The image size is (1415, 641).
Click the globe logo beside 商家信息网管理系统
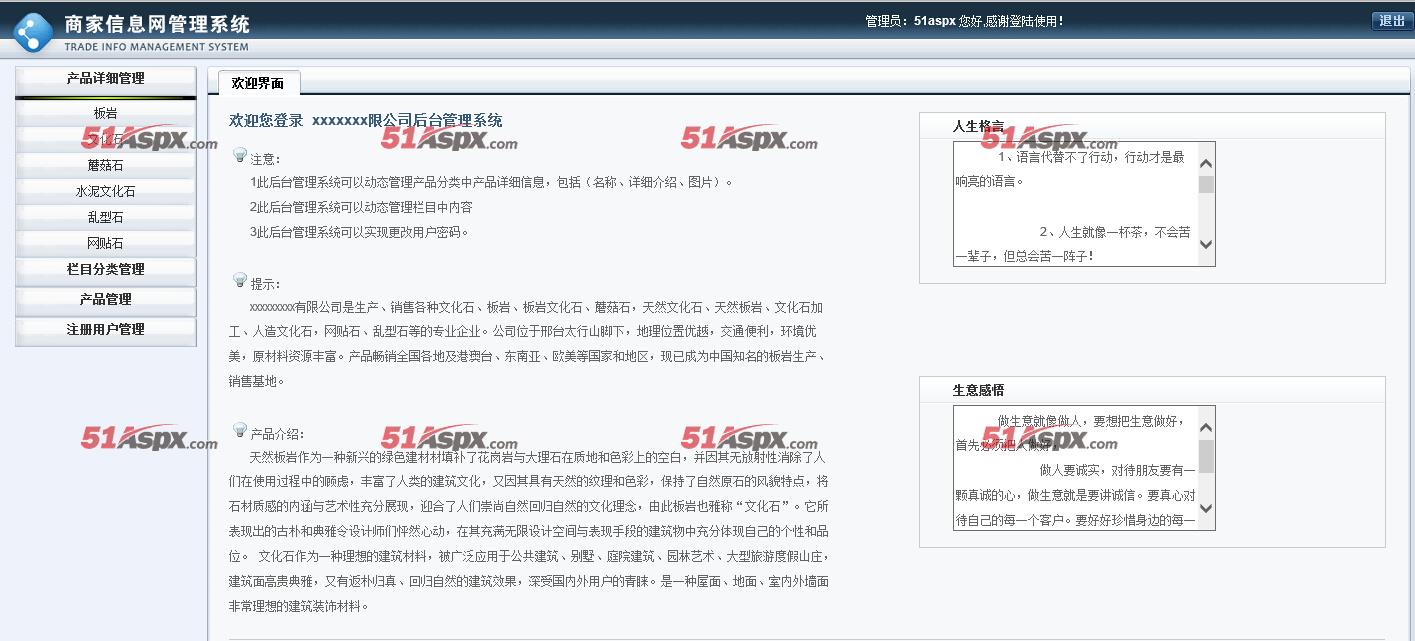point(33,27)
